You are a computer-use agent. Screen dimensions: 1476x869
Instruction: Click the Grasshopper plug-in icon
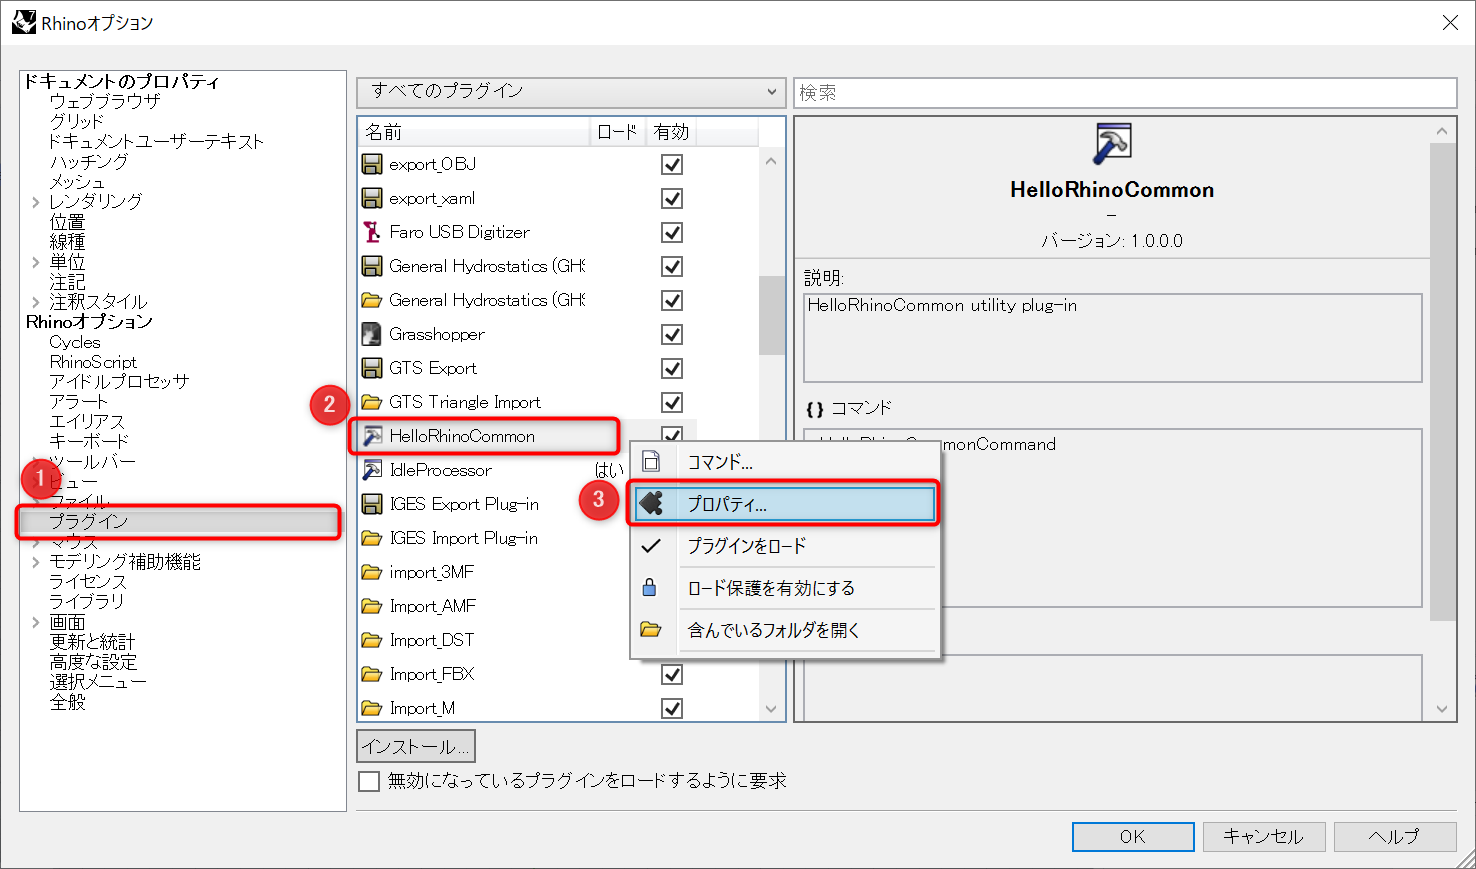tap(372, 334)
